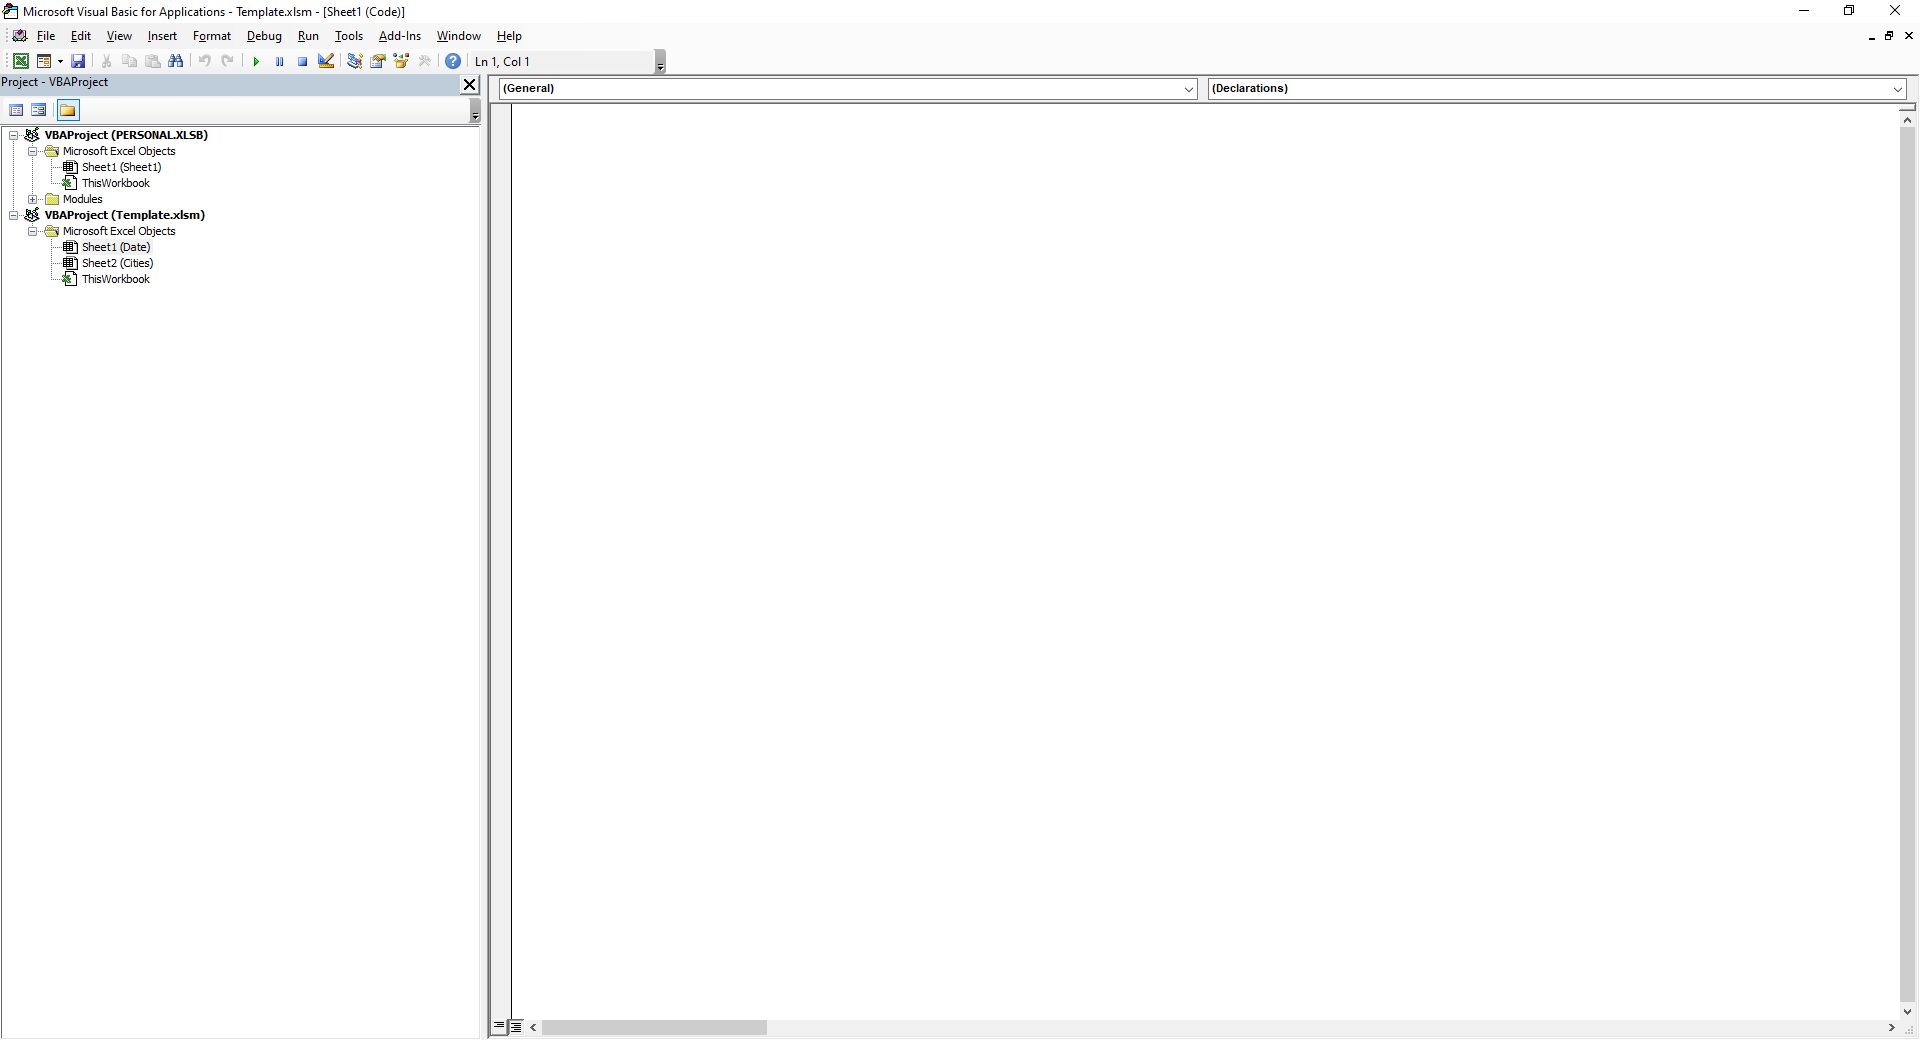Run the macro with the green play icon

[x=256, y=61]
